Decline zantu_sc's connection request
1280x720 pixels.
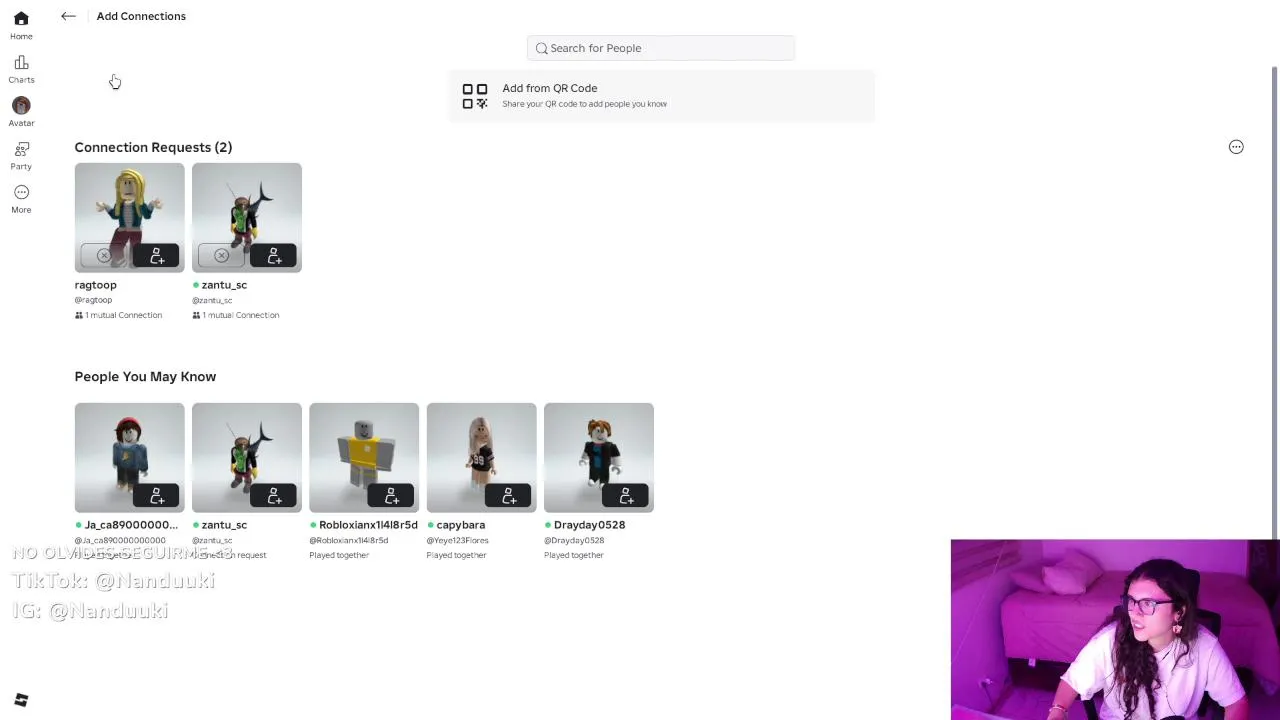221,256
